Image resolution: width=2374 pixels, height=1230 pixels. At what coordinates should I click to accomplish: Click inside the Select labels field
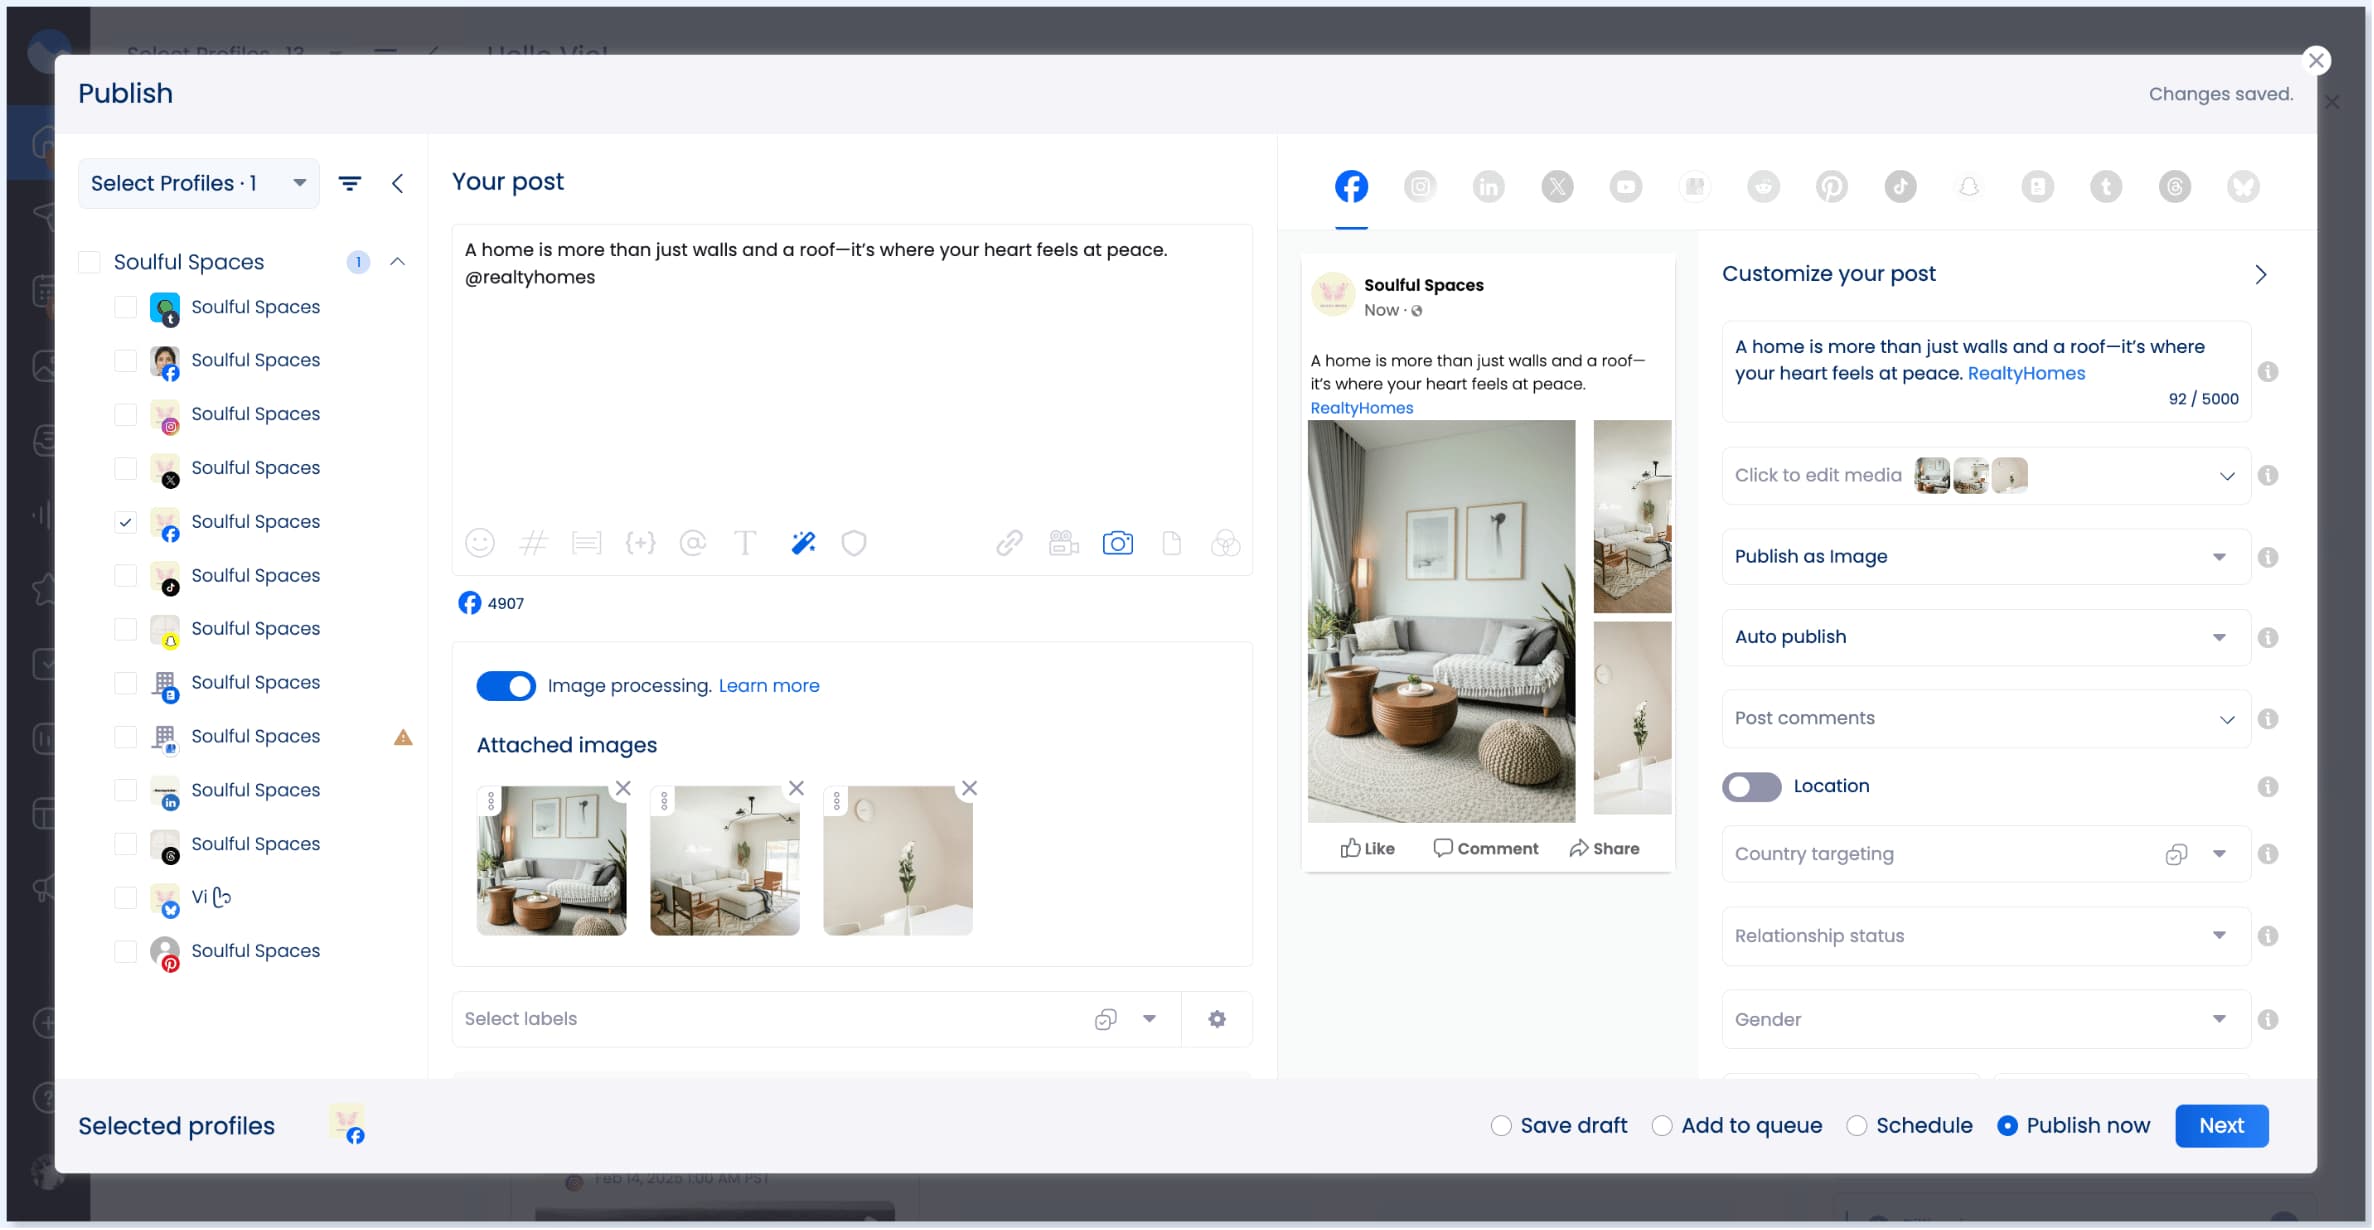(x=700, y=1018)
